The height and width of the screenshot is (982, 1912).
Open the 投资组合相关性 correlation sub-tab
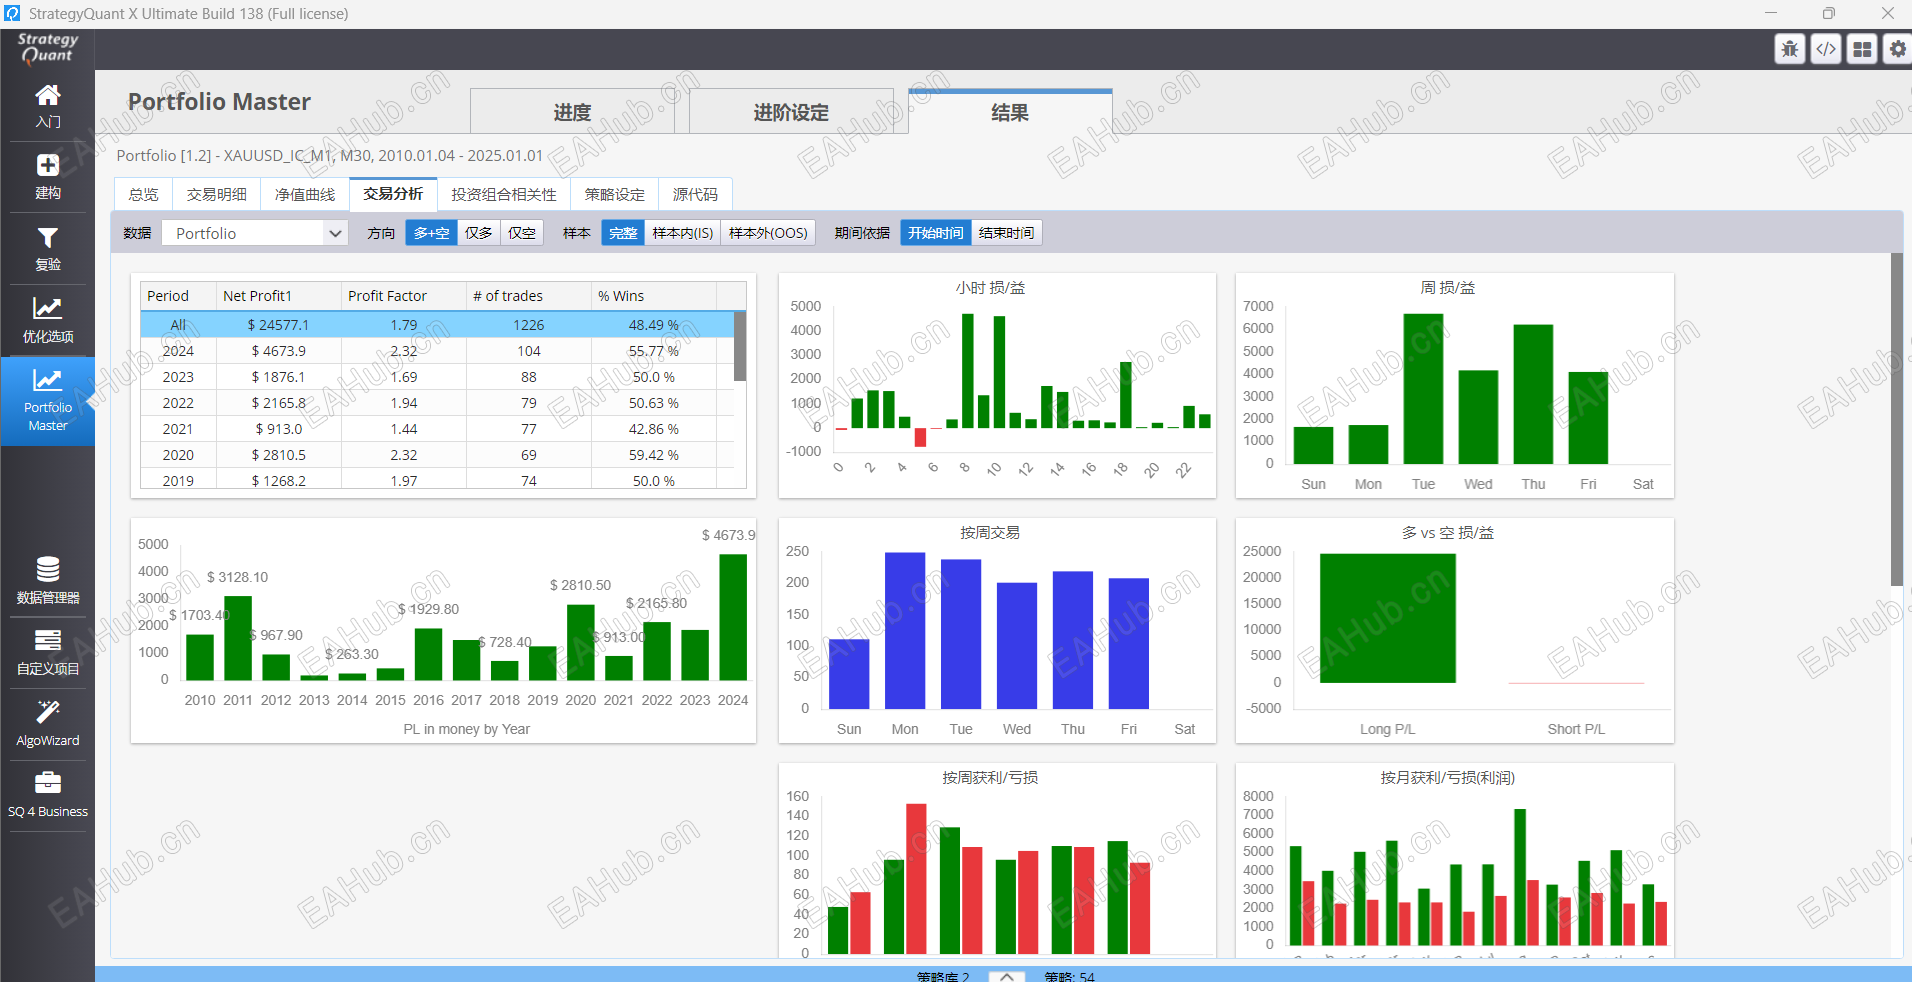504,194
